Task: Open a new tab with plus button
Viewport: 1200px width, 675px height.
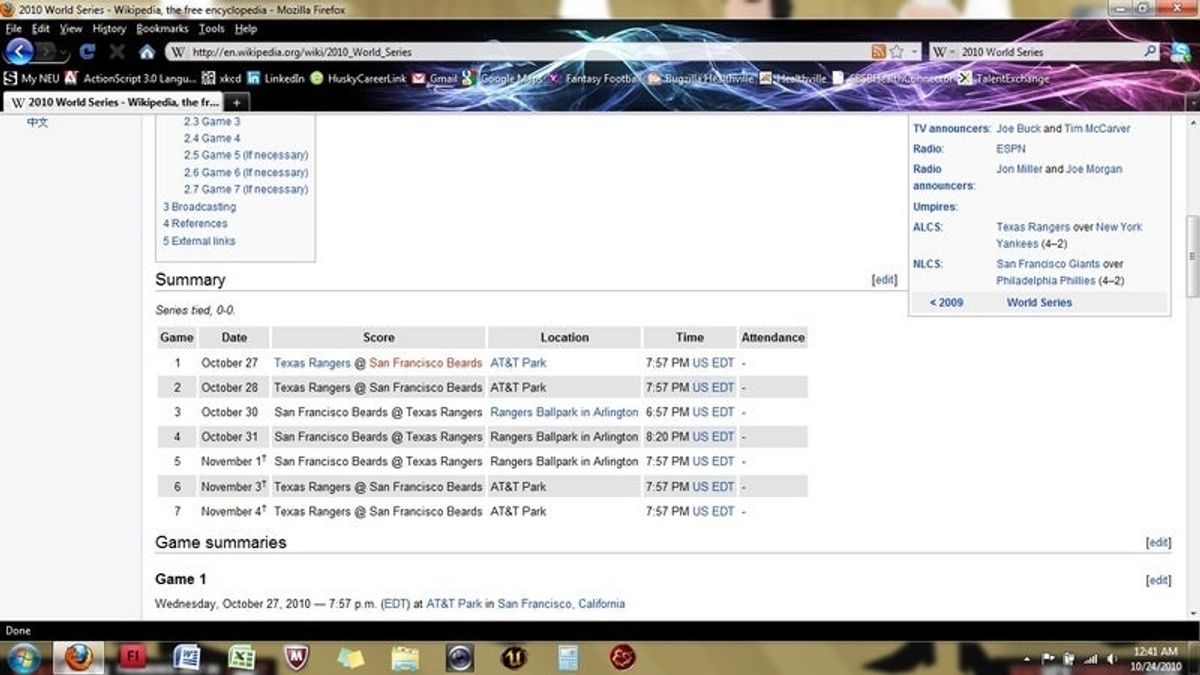Action: (x=236, y=102)
